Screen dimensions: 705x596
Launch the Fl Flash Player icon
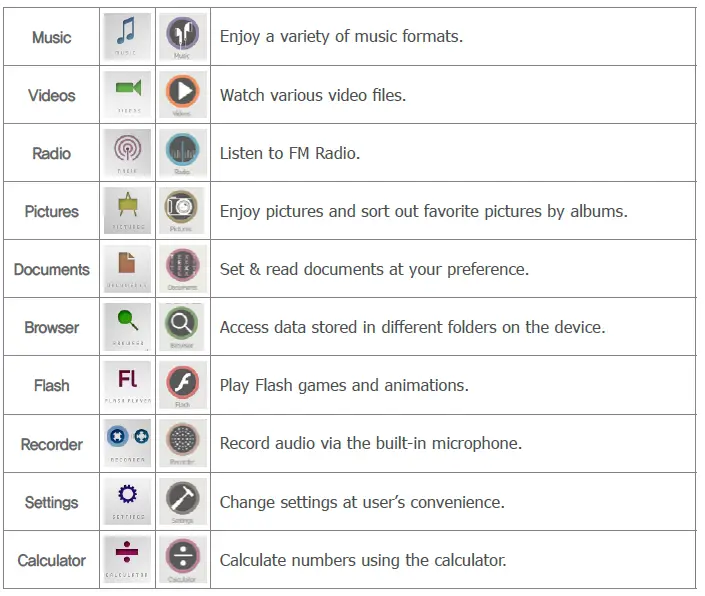coord(127,385)
